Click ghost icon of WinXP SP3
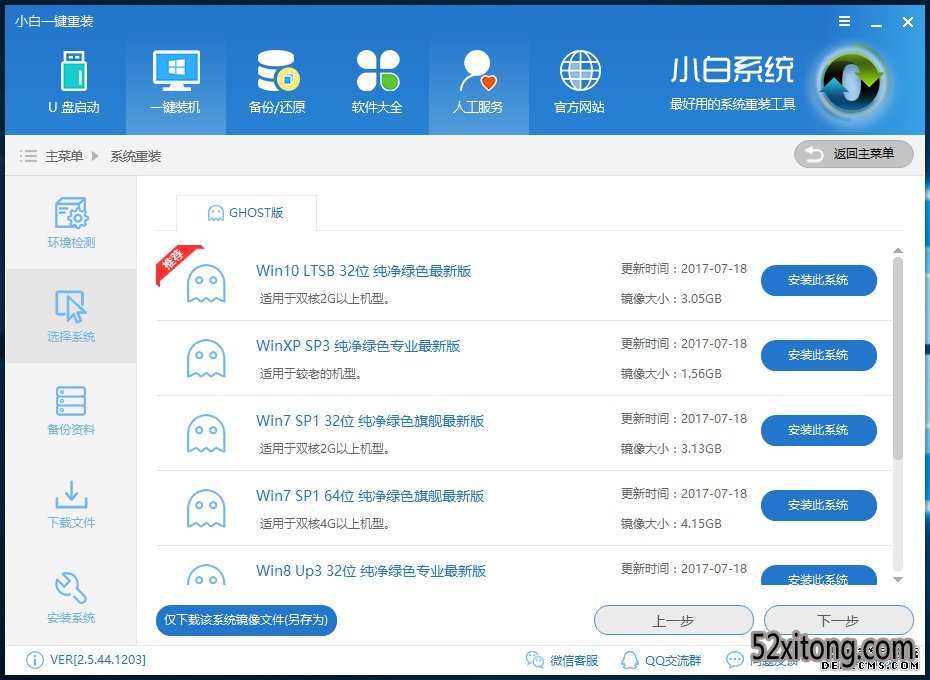Screen dimensions: 930x680 [x=206, y=358]
